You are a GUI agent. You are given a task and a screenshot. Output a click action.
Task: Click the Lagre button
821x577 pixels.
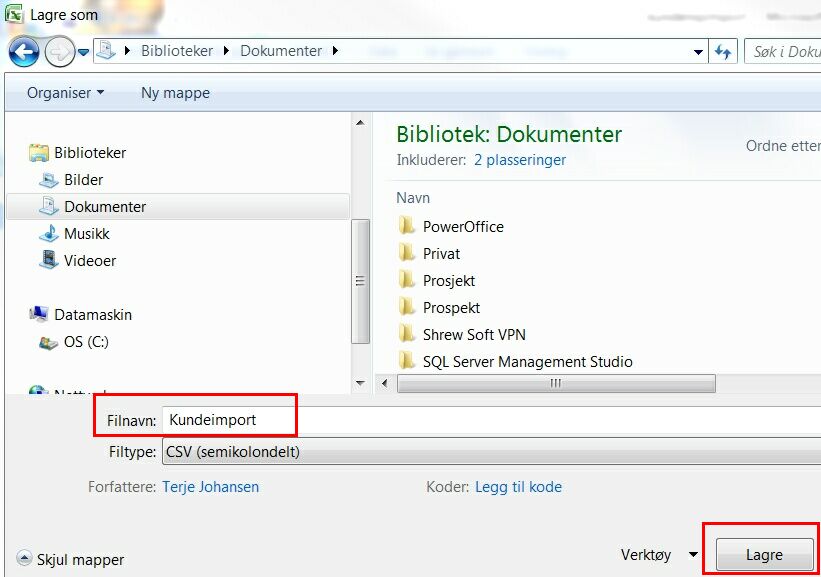tap(762, 554)
